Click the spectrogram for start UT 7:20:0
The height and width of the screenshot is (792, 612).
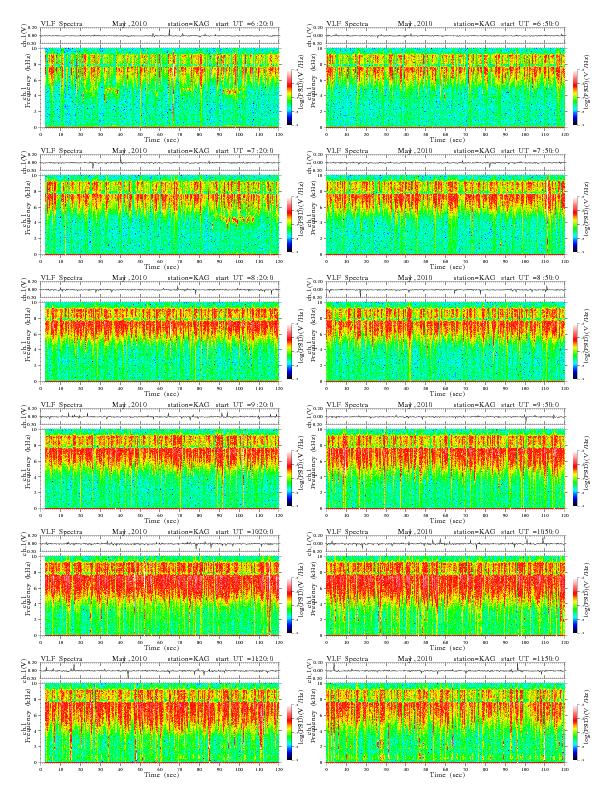pos(160,215)
